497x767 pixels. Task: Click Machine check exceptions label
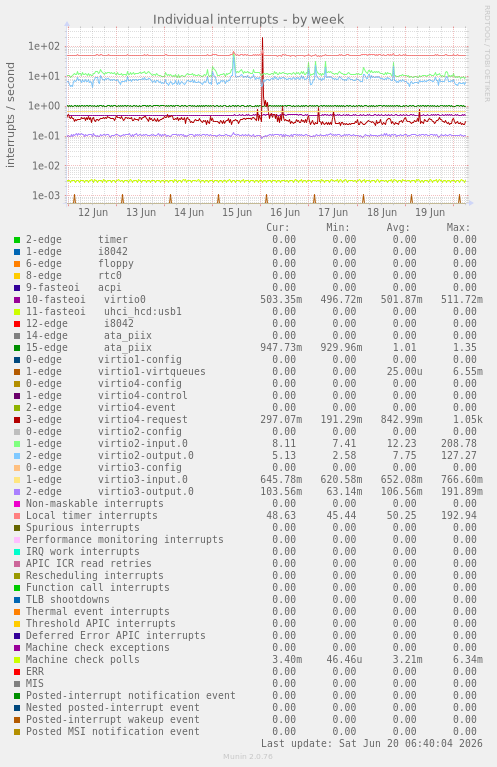coord(98,647)
